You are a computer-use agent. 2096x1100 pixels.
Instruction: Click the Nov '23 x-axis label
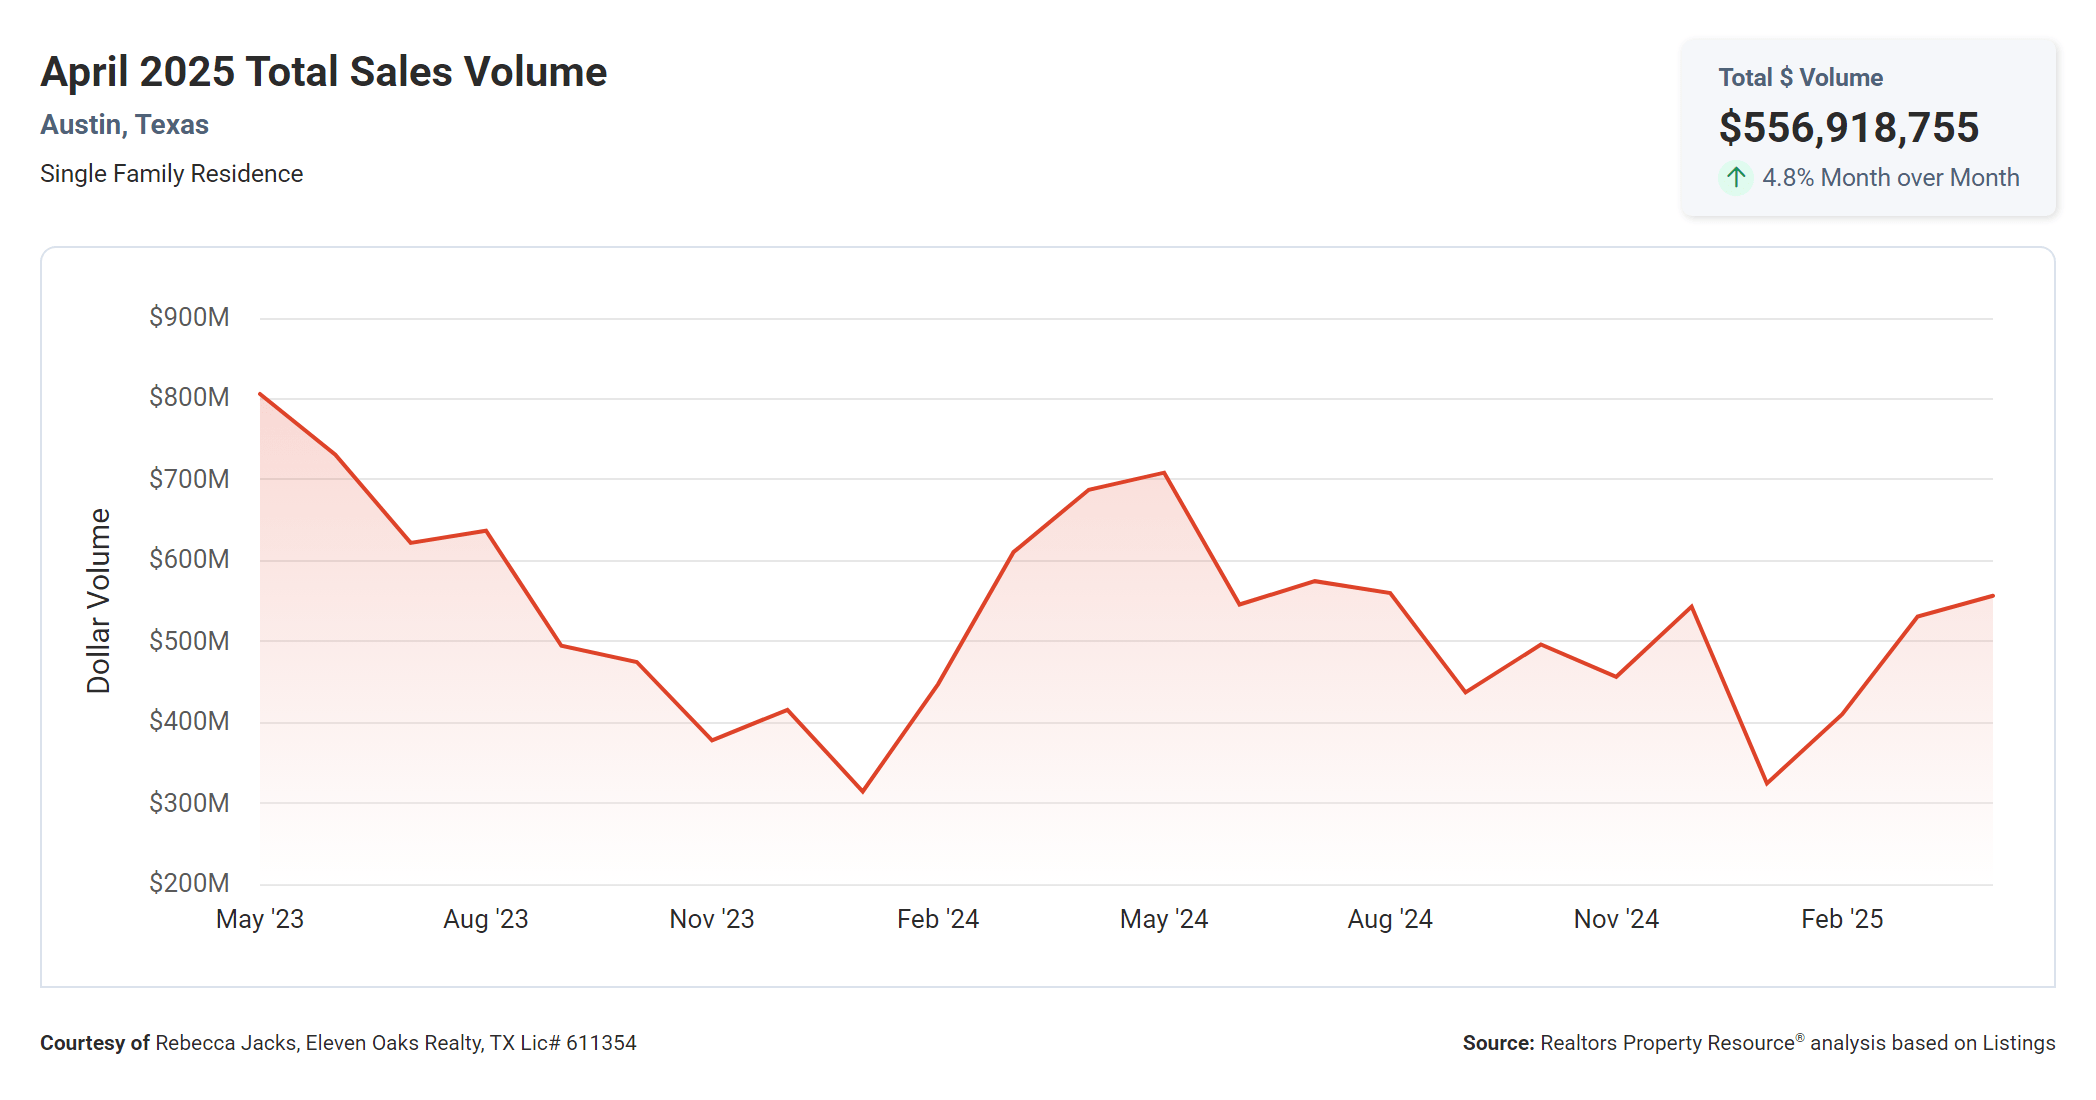pyautogui.click(x=712, y=919)
